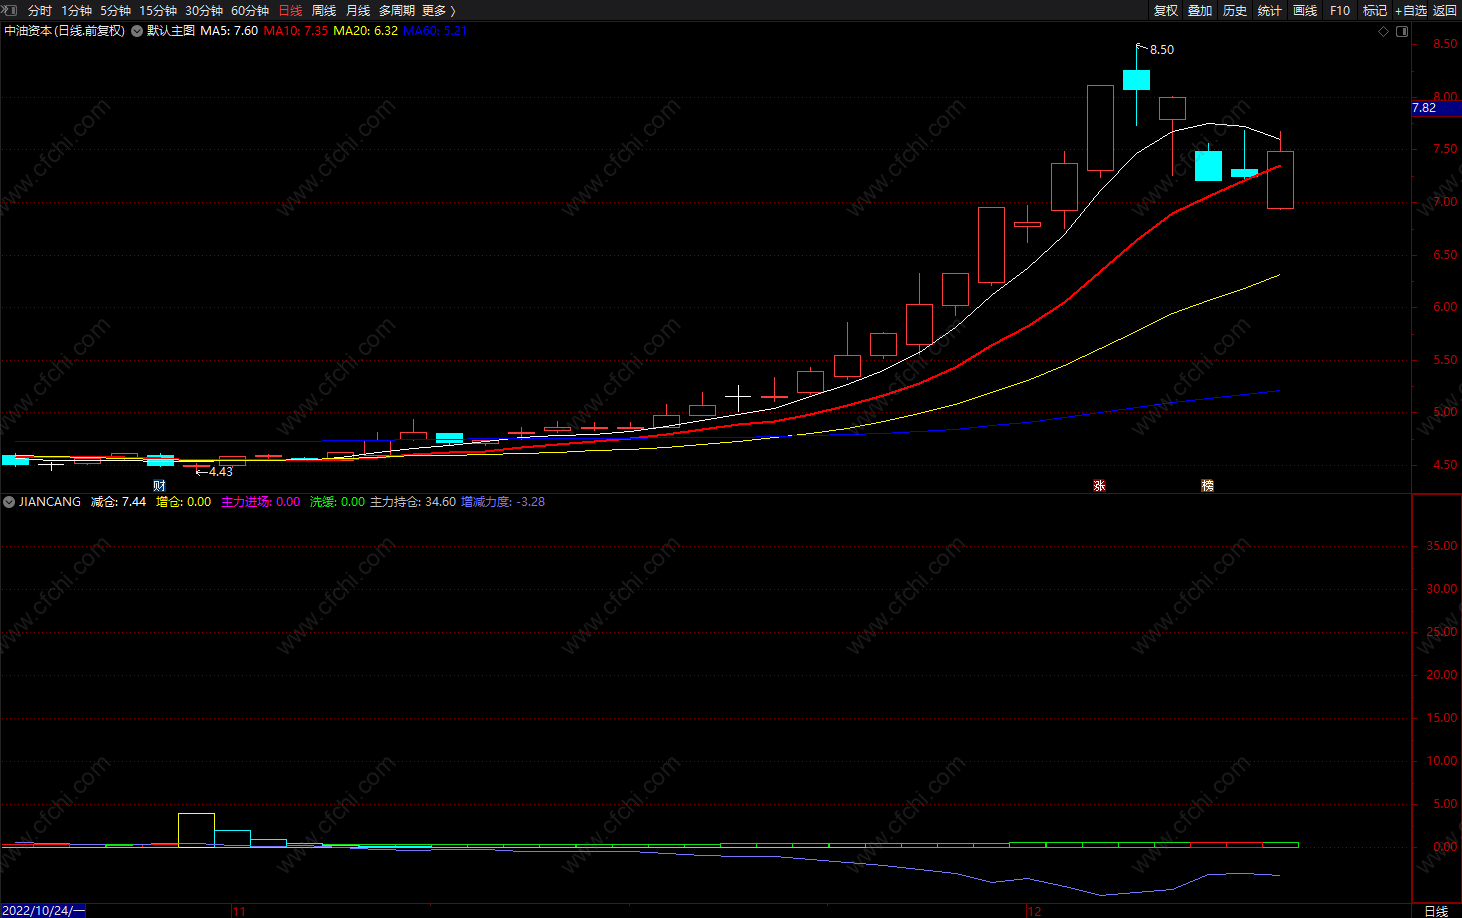Expand the main chart indicator dropdown arrow
The image size is (1462, 918).
pos(137,31)
